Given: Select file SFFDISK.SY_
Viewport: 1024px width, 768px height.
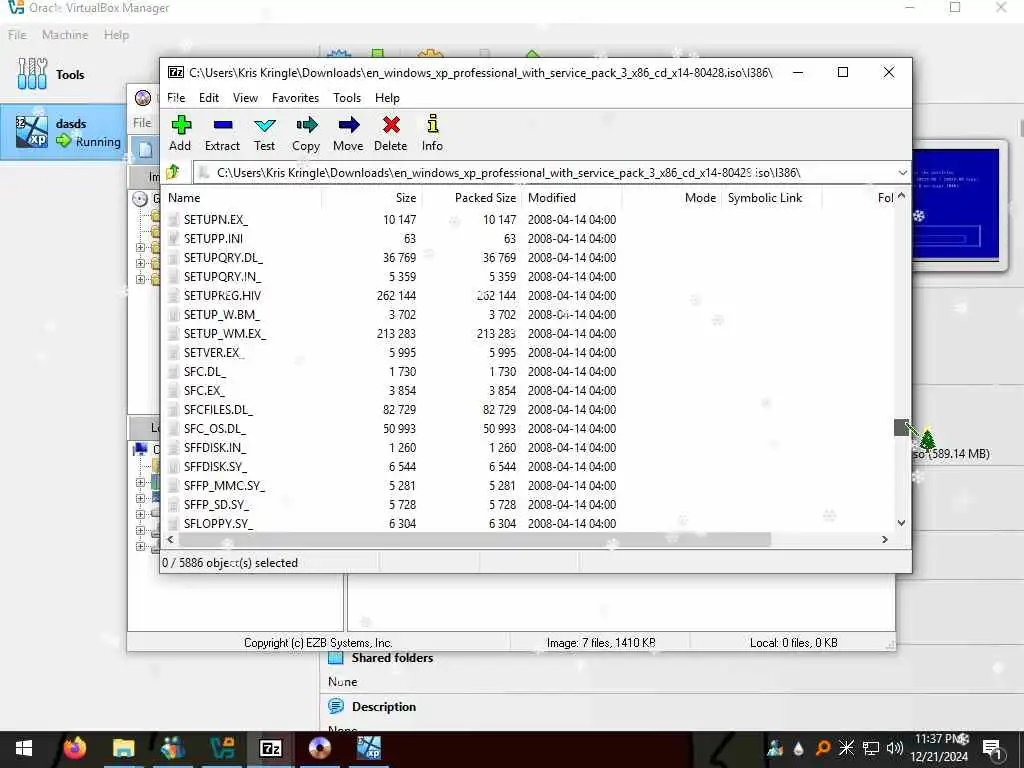Looking at the screenshot, I should point(215,466).
